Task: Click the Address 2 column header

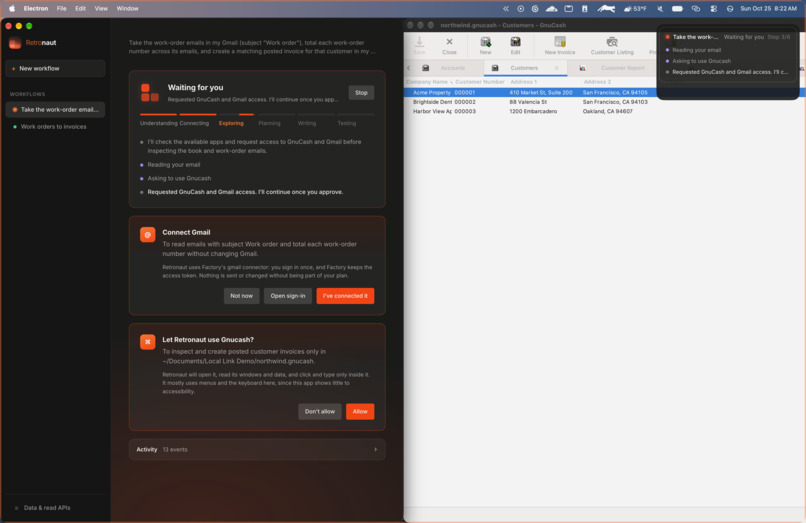Action: point(597,82)
